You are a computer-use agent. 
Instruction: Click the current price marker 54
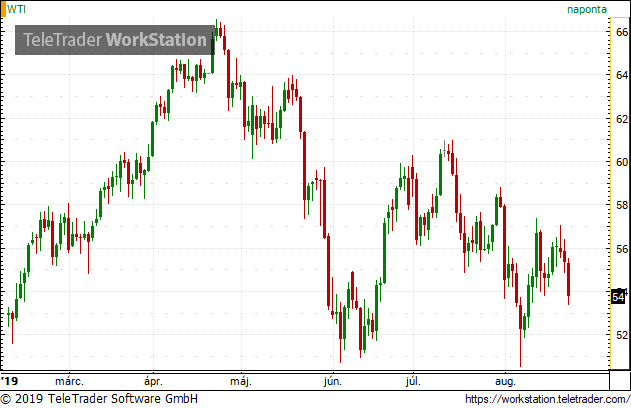coord(619,297)
